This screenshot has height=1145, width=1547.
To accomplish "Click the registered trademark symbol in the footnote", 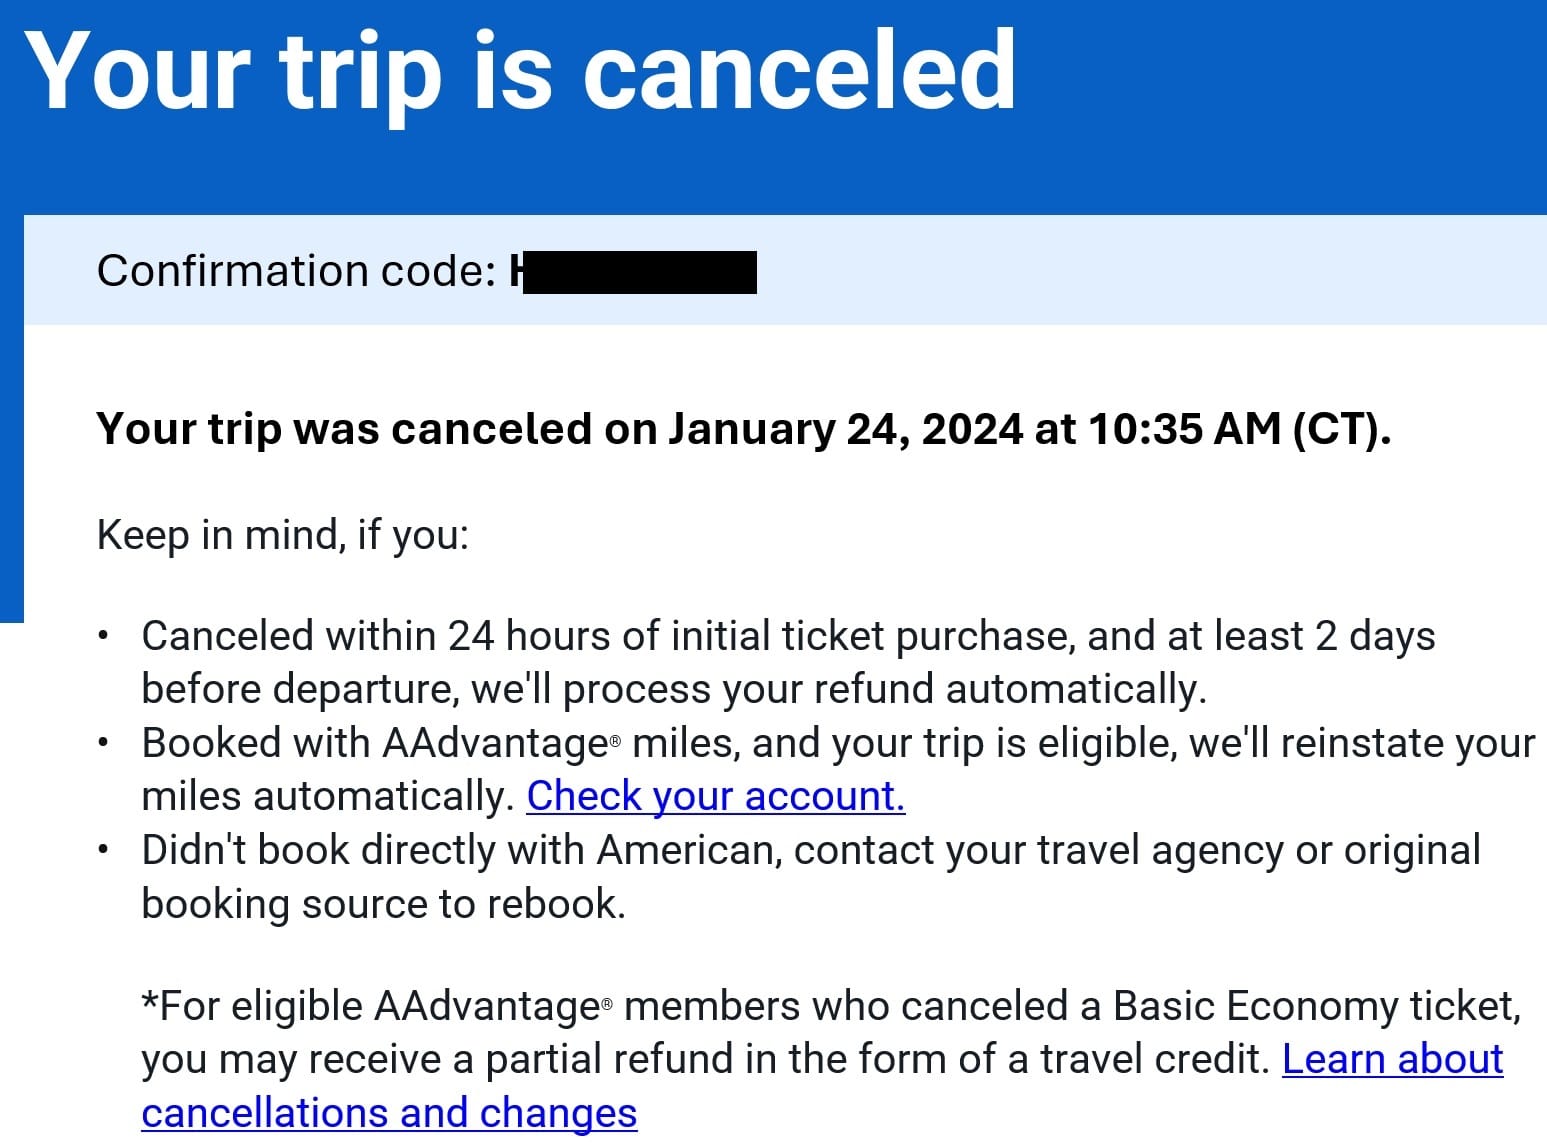I will pyautogui.click(x=606, y=1004).
